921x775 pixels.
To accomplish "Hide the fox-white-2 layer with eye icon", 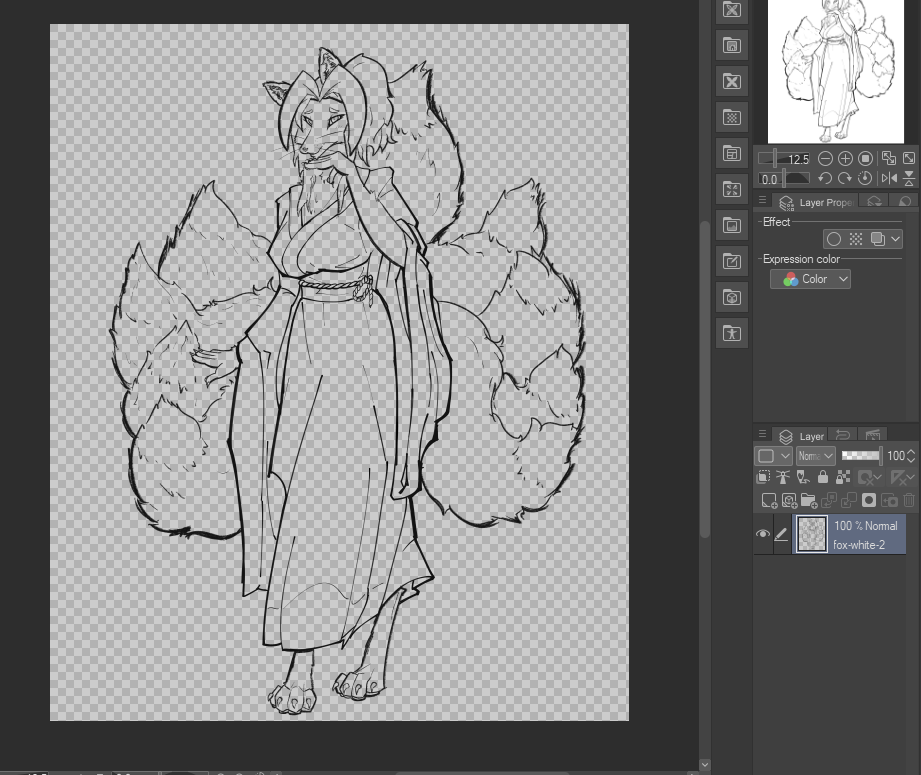I will pyautogui.click(x=763, y=535).
